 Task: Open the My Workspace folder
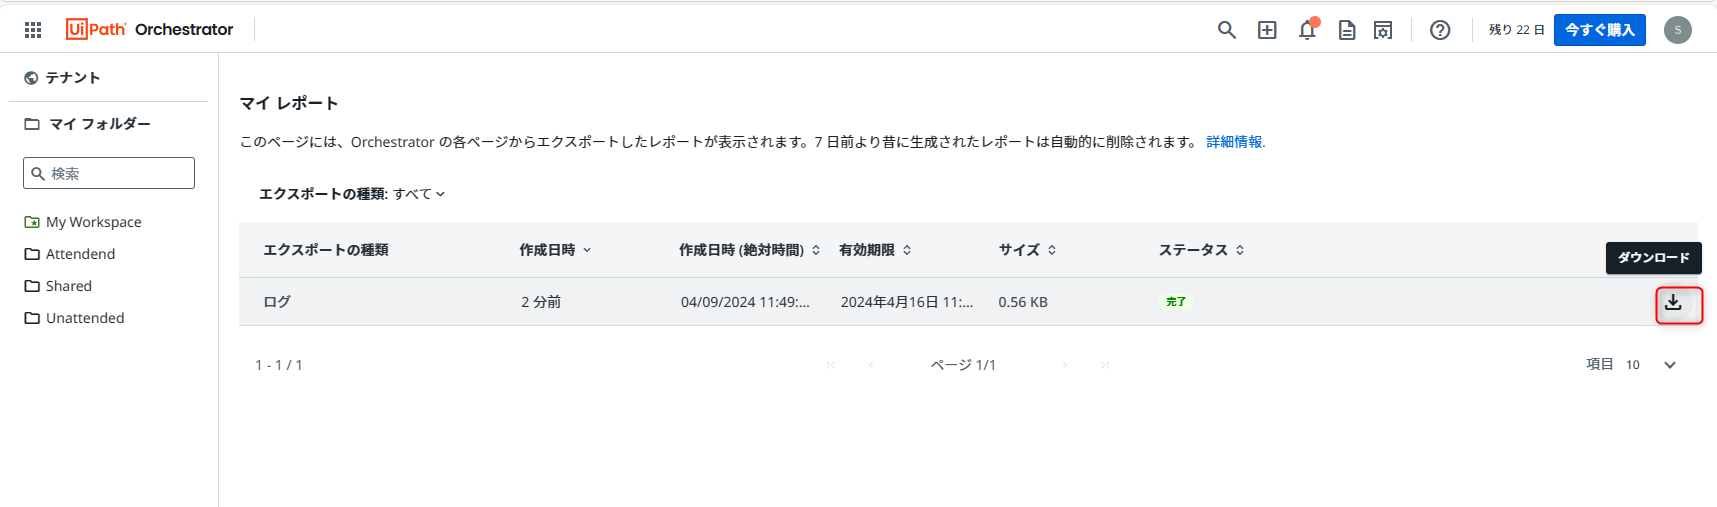tap(93, 222)
